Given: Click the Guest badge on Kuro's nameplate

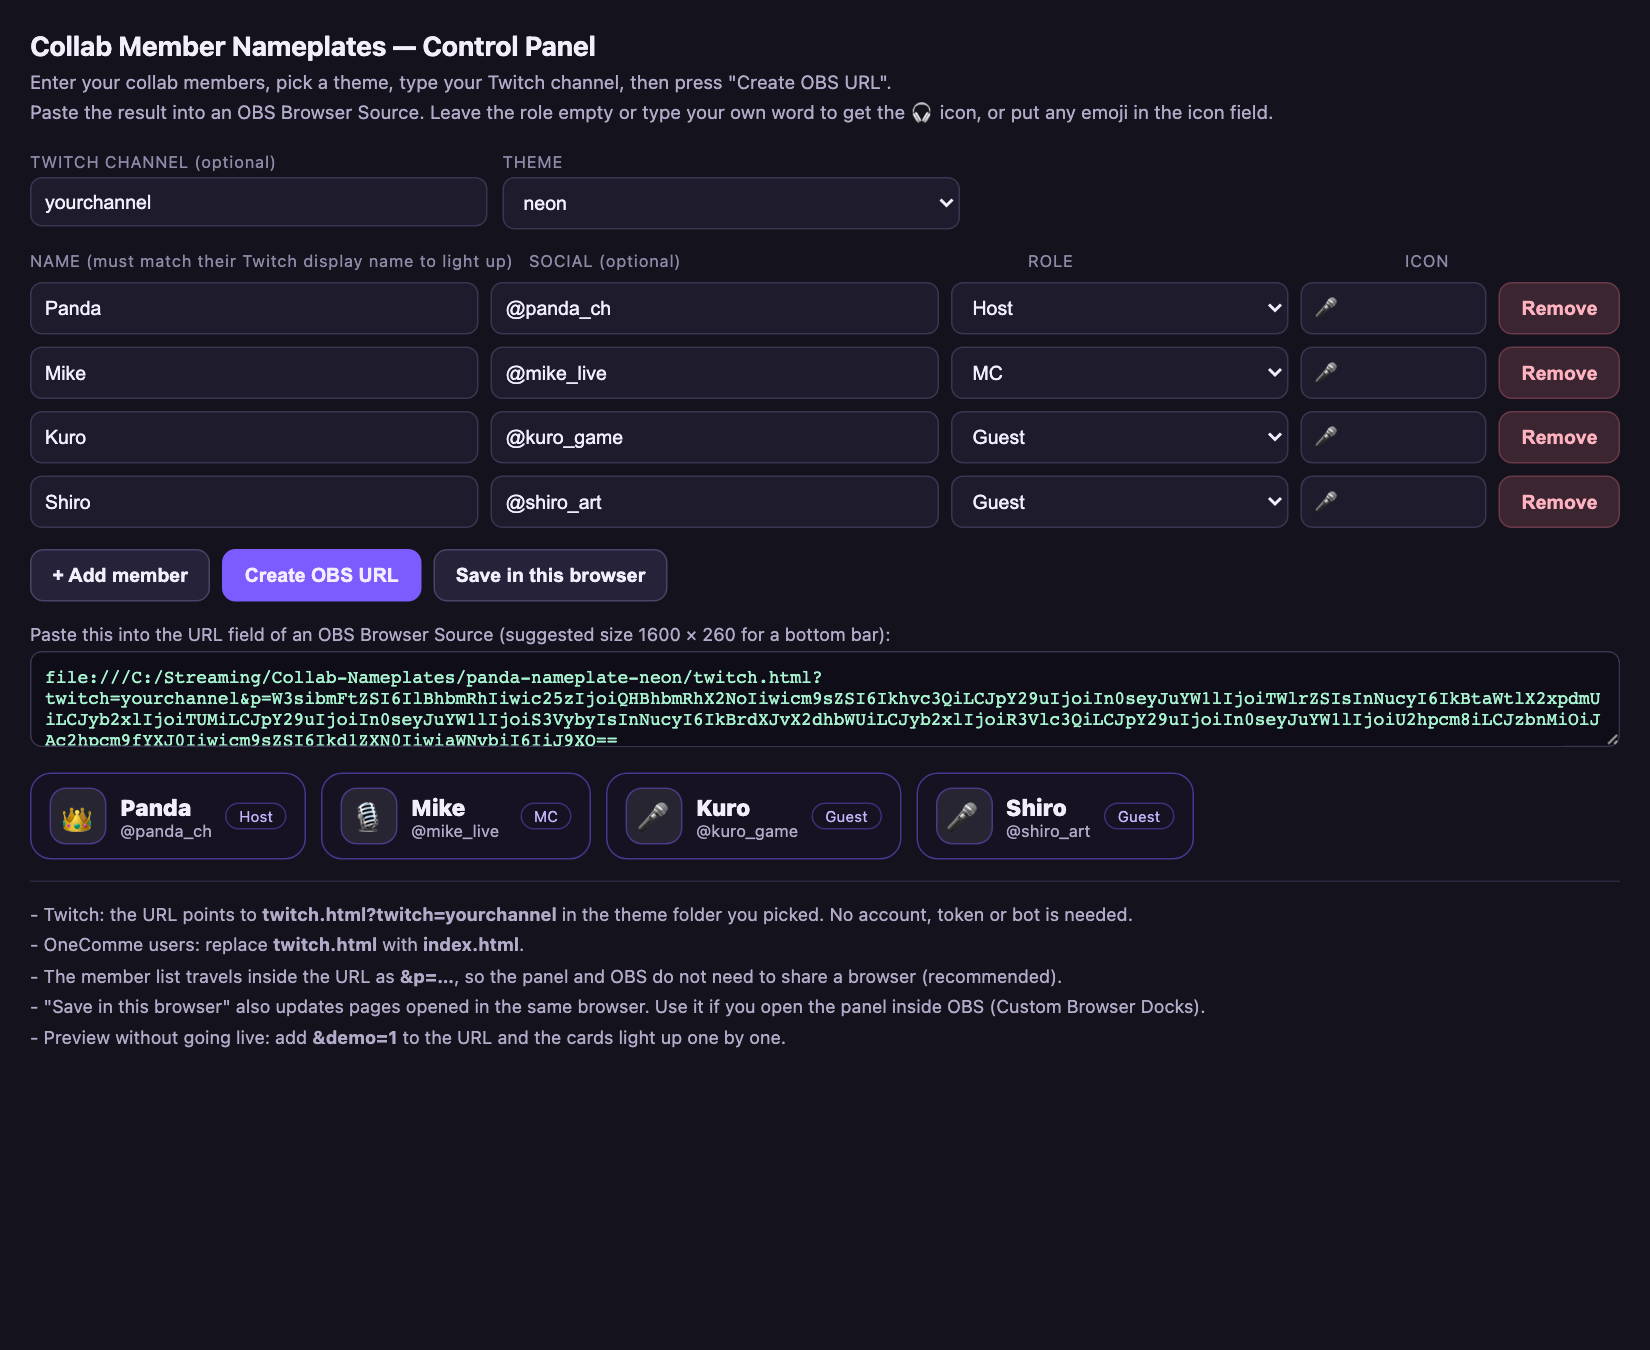Looking at the screenshot, I should [x=846, y=817].
